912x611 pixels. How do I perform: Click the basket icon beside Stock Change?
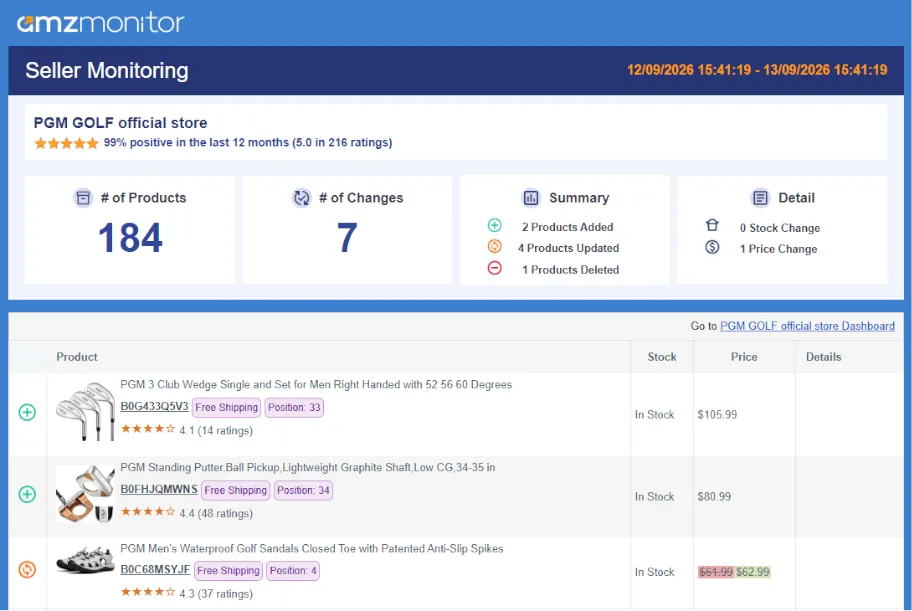712,225
